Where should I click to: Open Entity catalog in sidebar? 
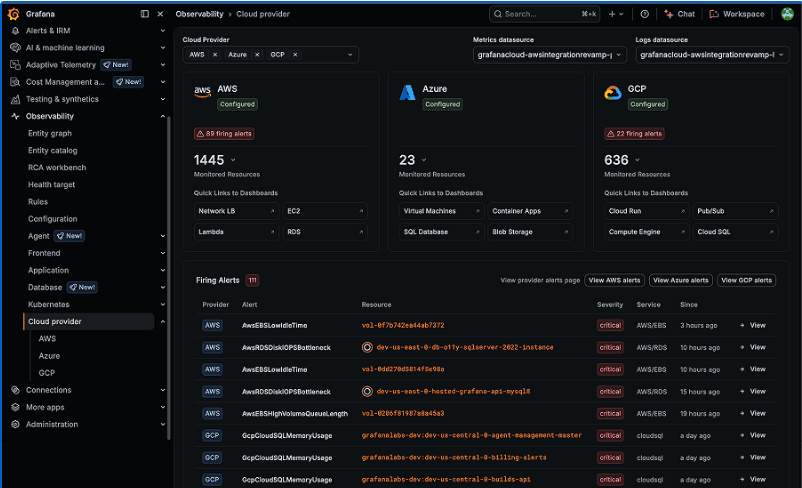pos(53,150)
